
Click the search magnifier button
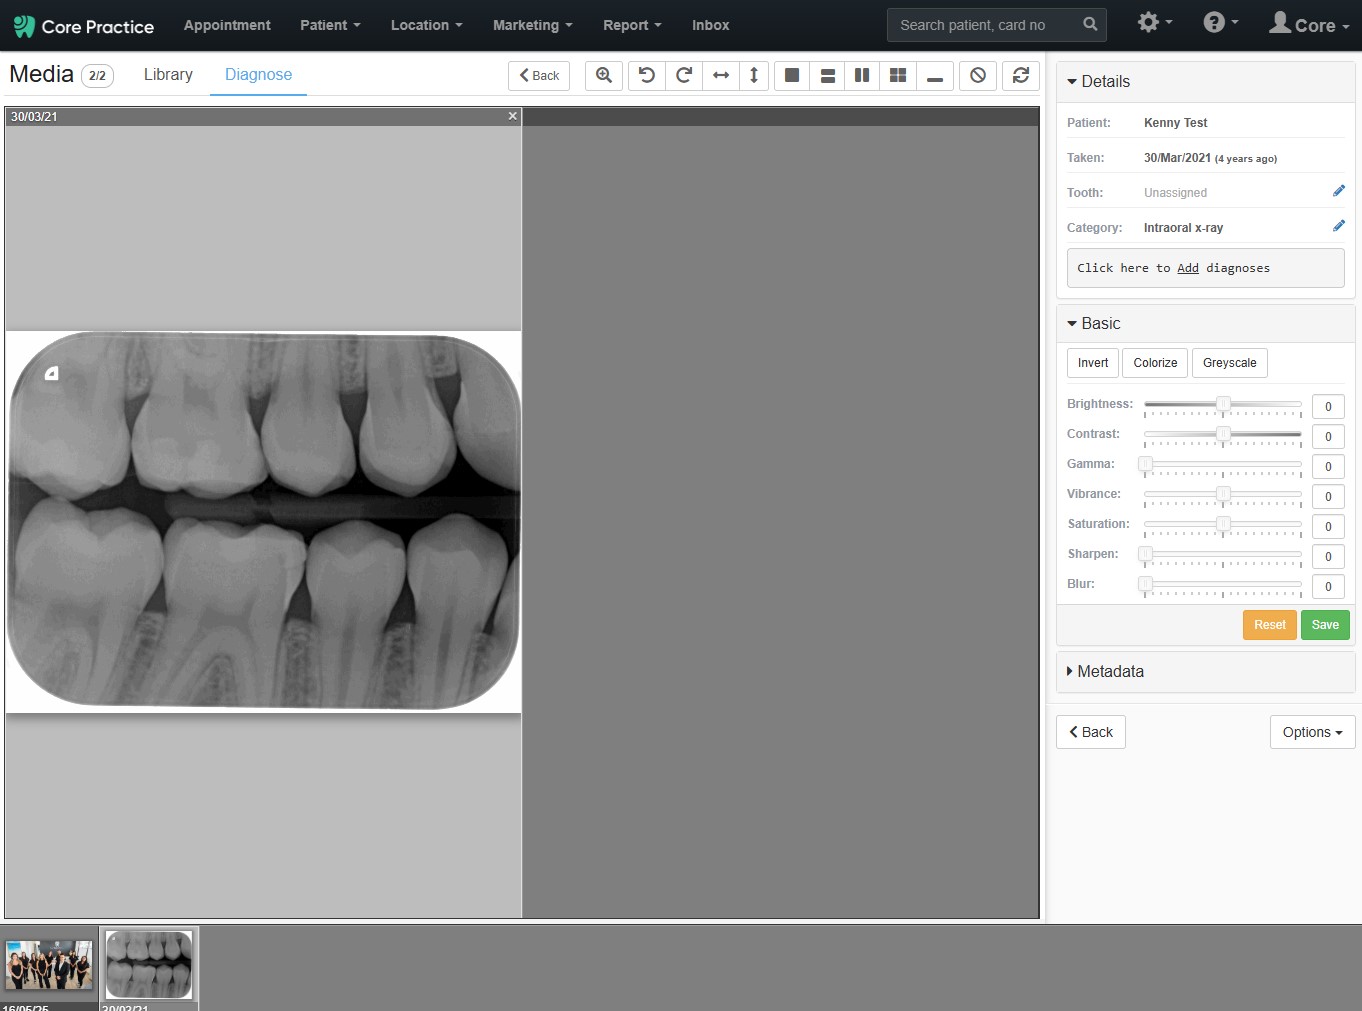pos(1090,25)
